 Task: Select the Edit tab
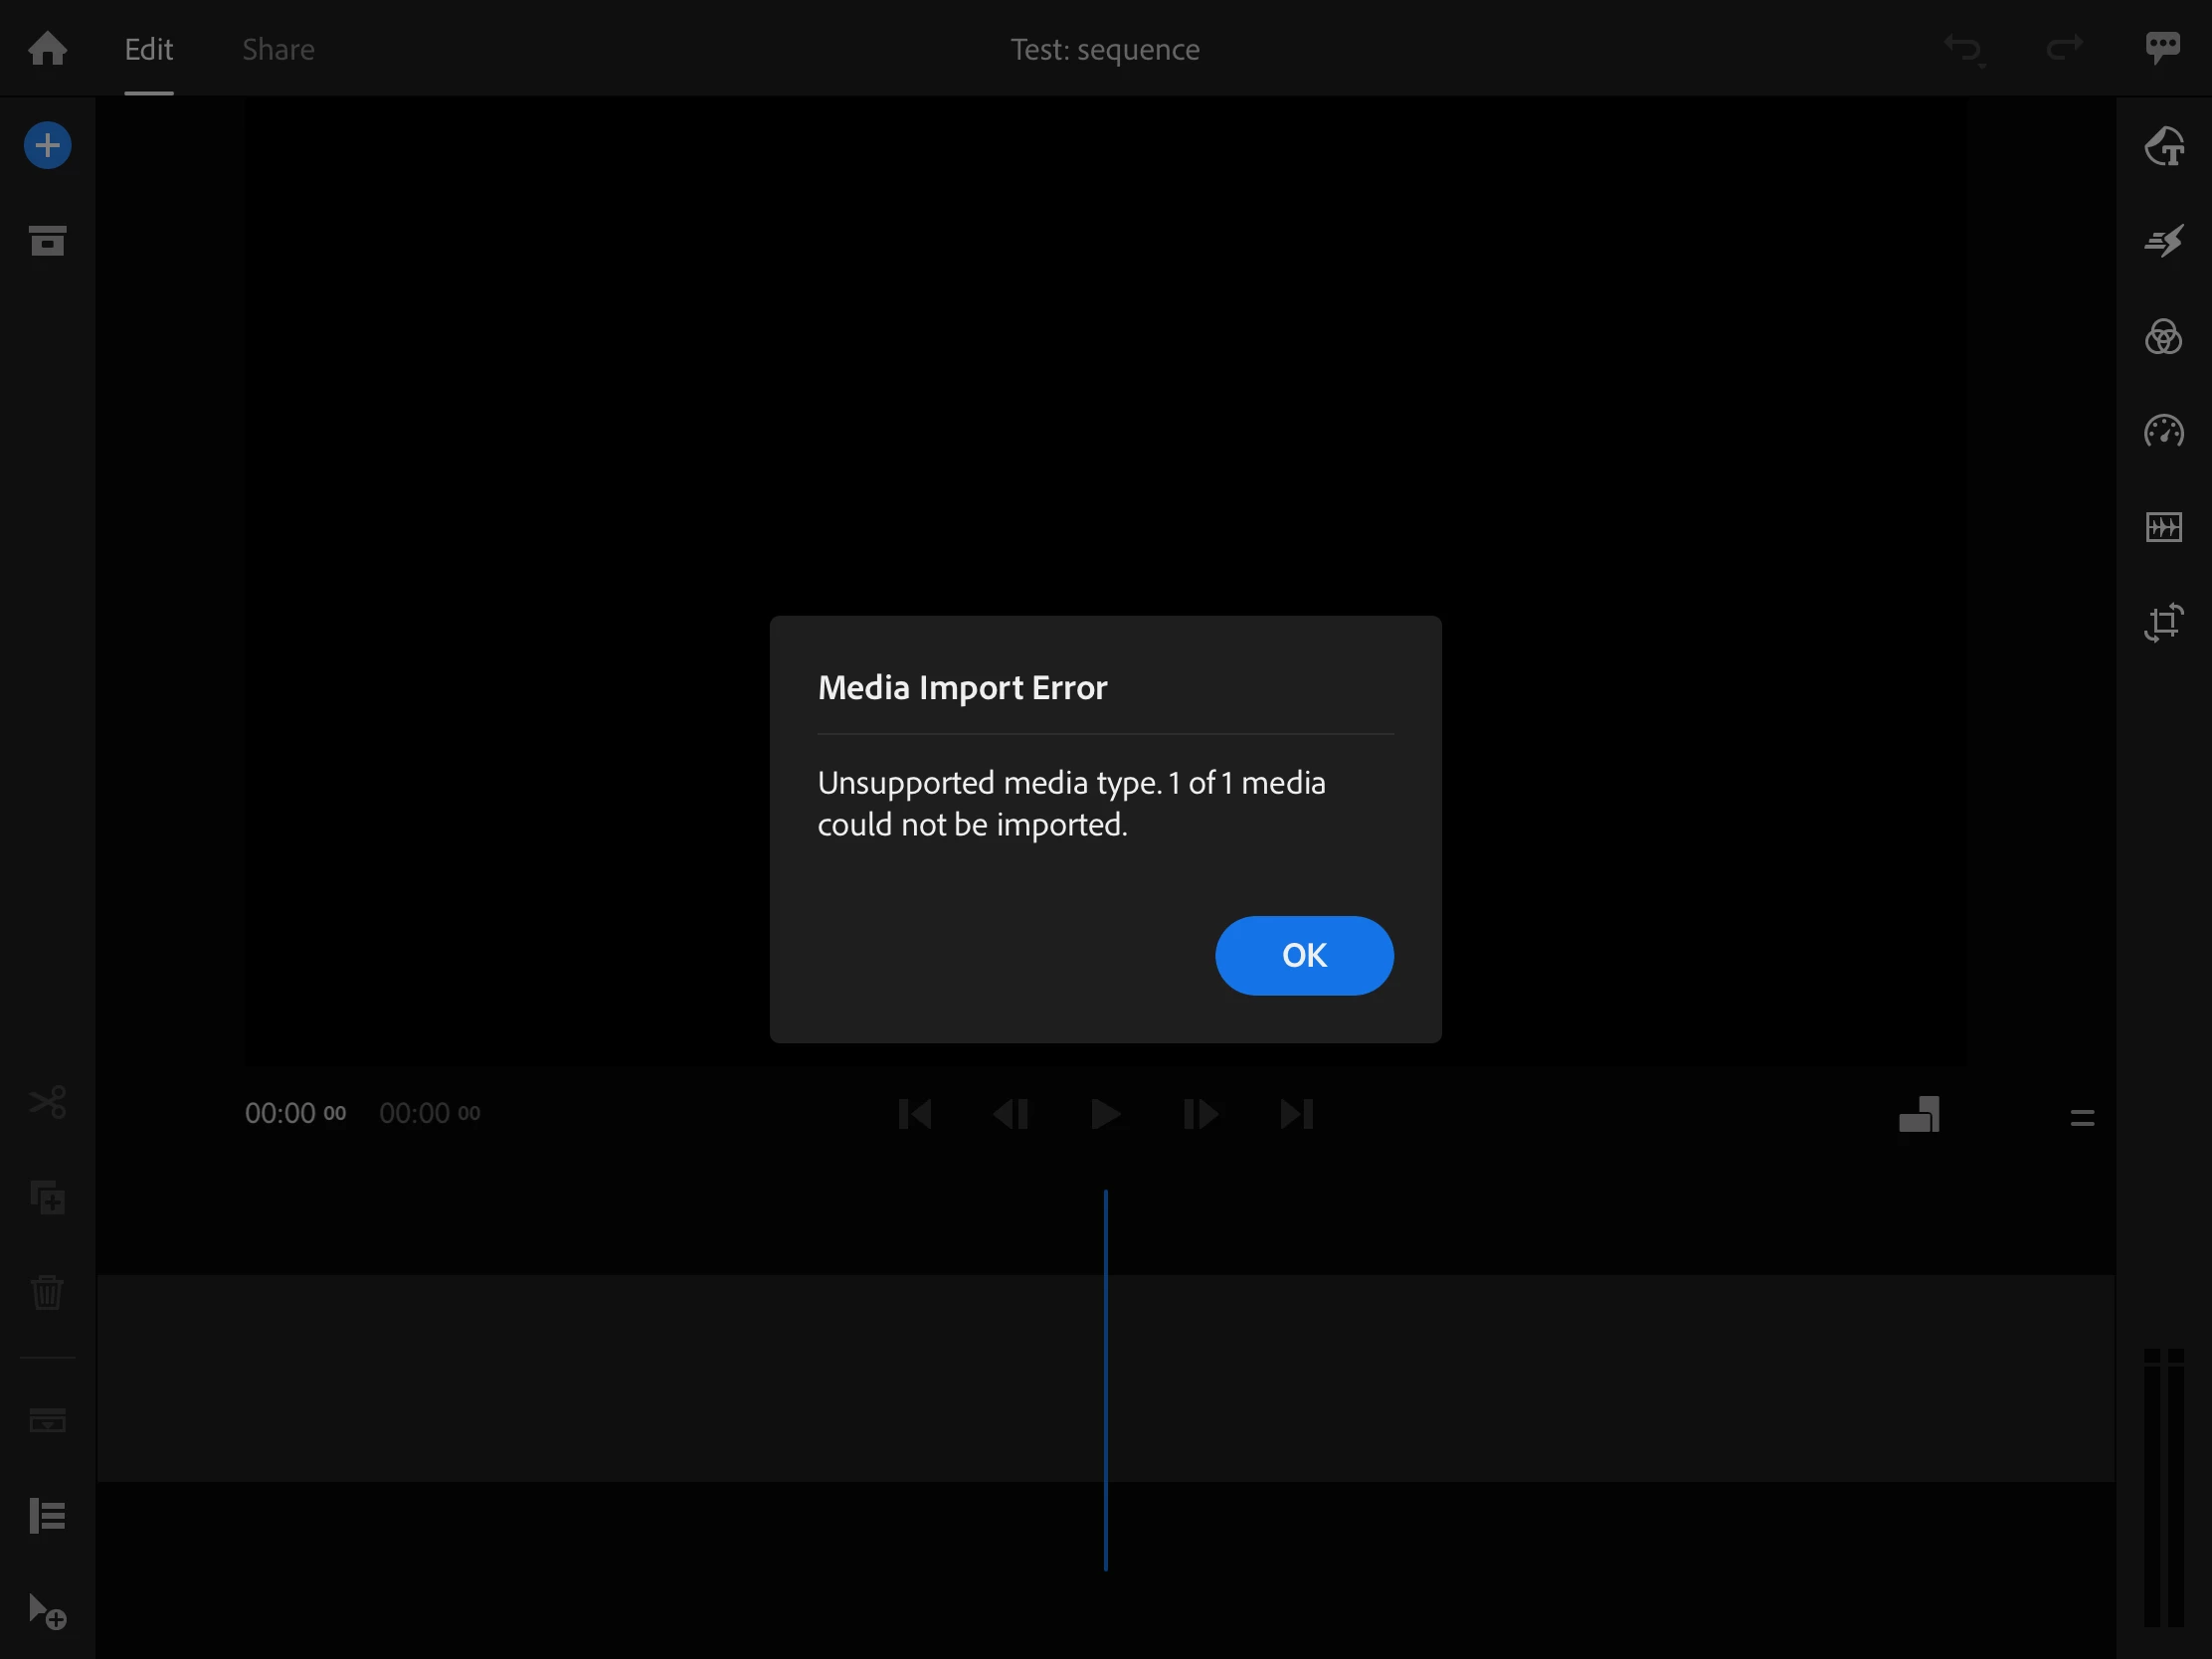click(x=148, y=49)
